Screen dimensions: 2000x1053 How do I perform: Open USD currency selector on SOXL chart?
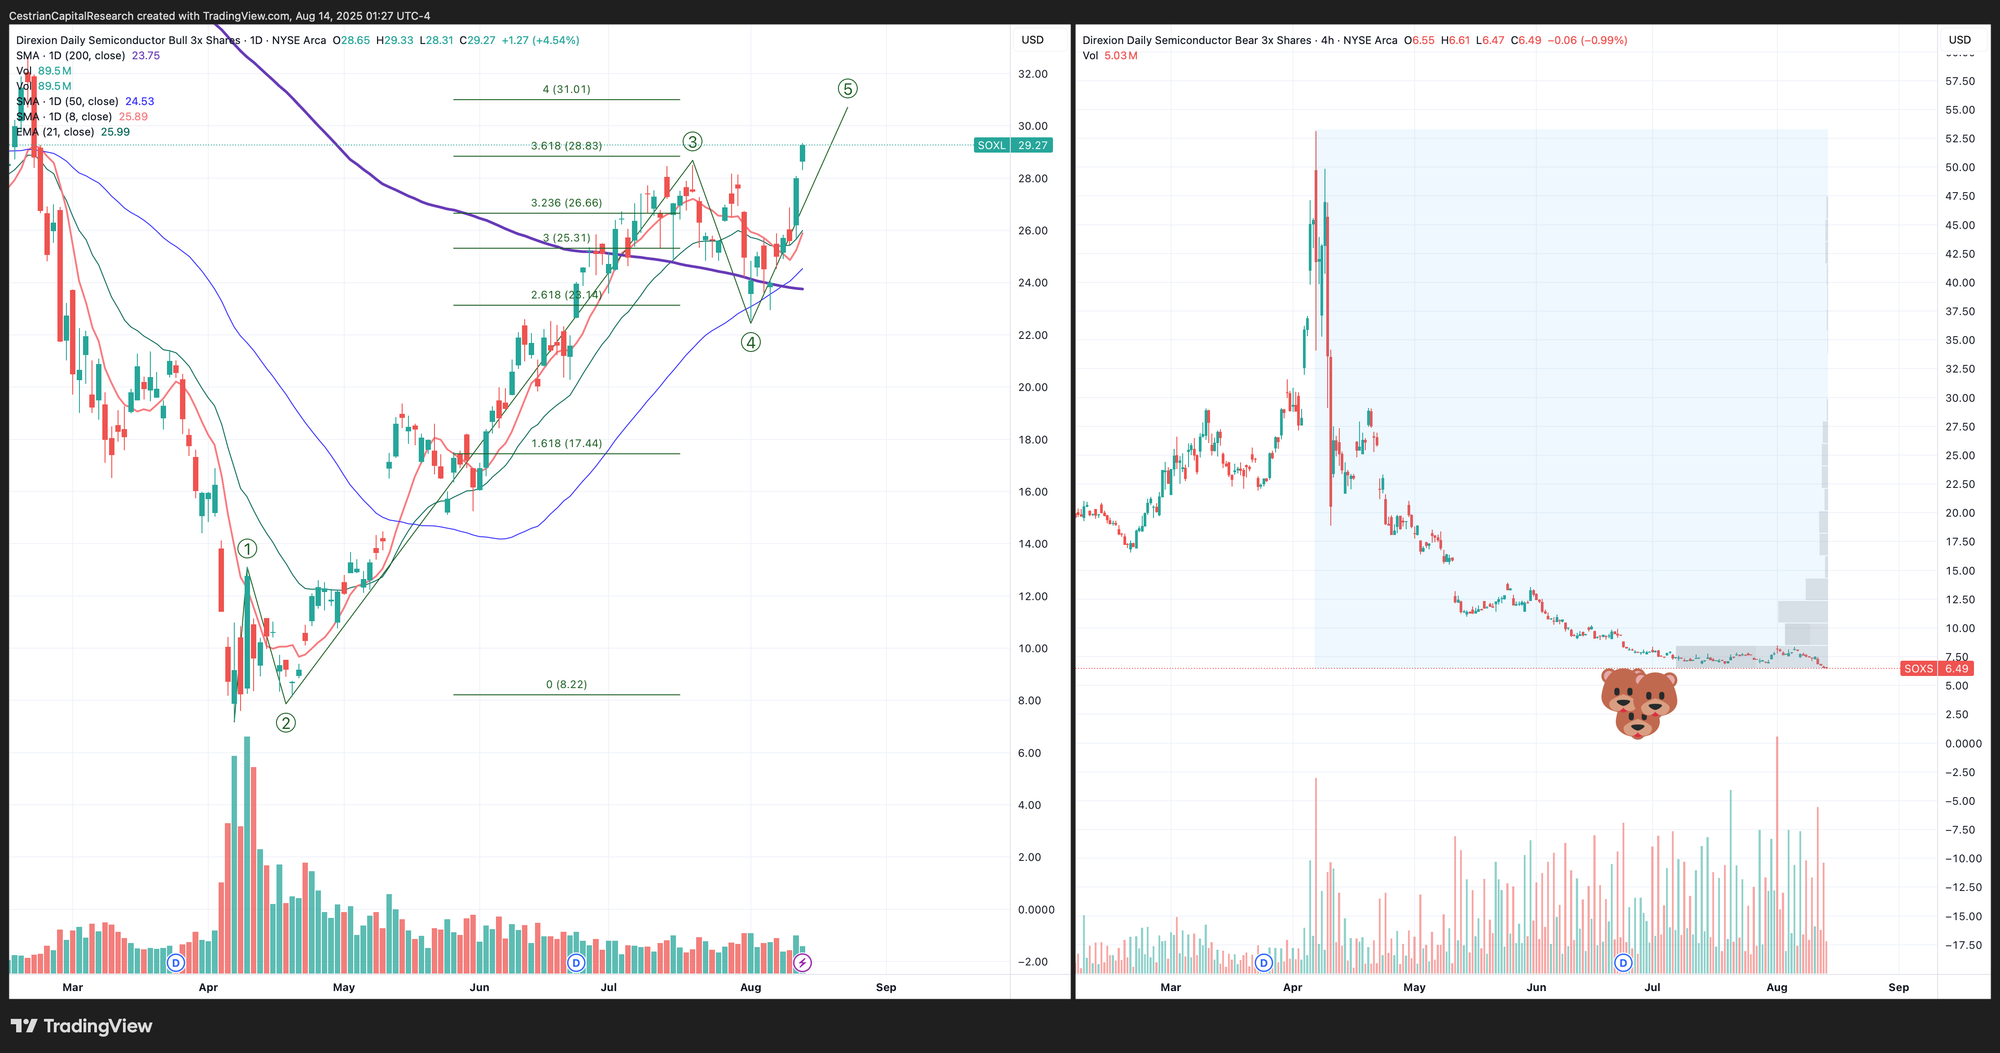pos(1032,40)
